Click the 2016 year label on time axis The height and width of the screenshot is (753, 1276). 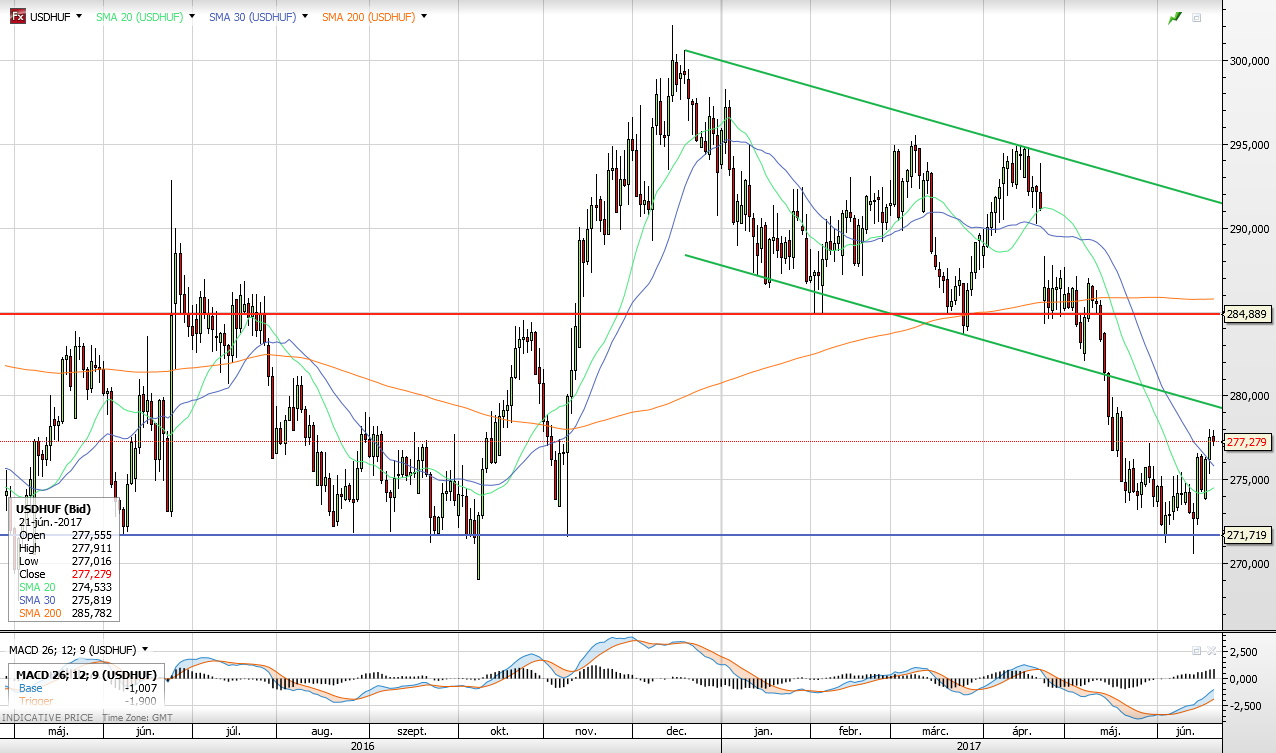click(361, 745)
